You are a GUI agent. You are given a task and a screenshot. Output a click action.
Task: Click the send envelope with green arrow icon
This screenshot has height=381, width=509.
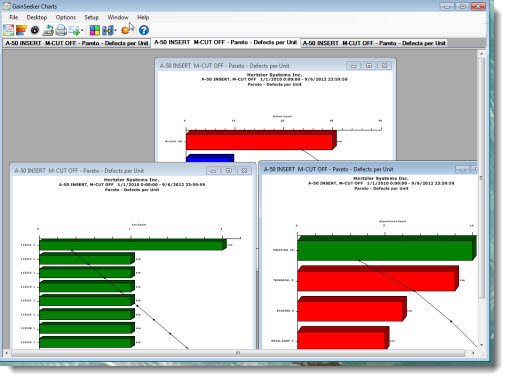(x=74, y=31)
